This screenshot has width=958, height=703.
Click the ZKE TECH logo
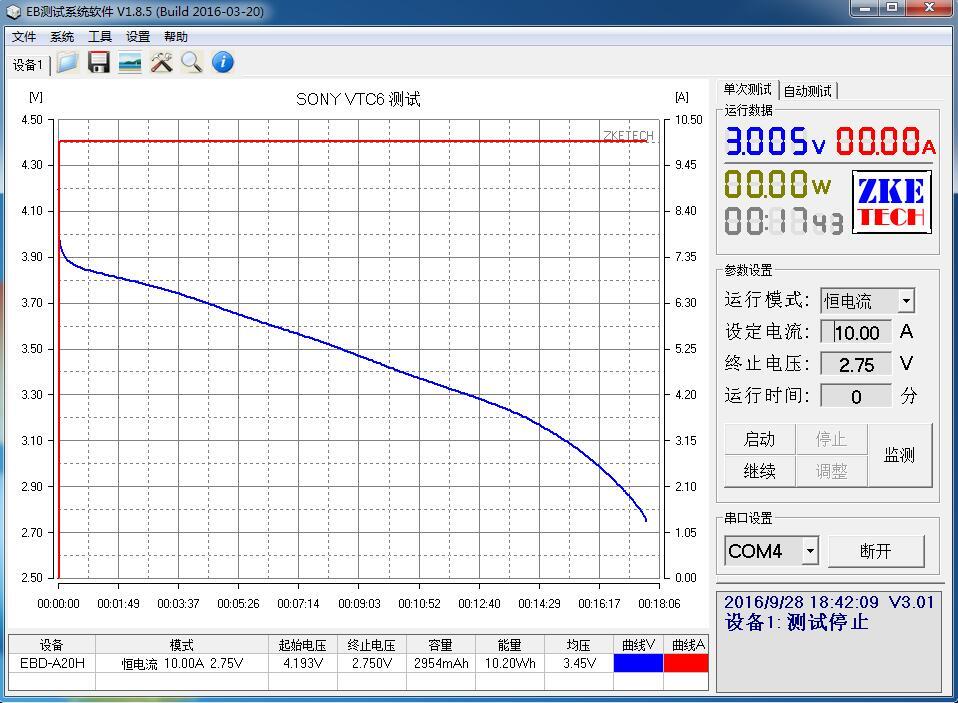(892, 202)
